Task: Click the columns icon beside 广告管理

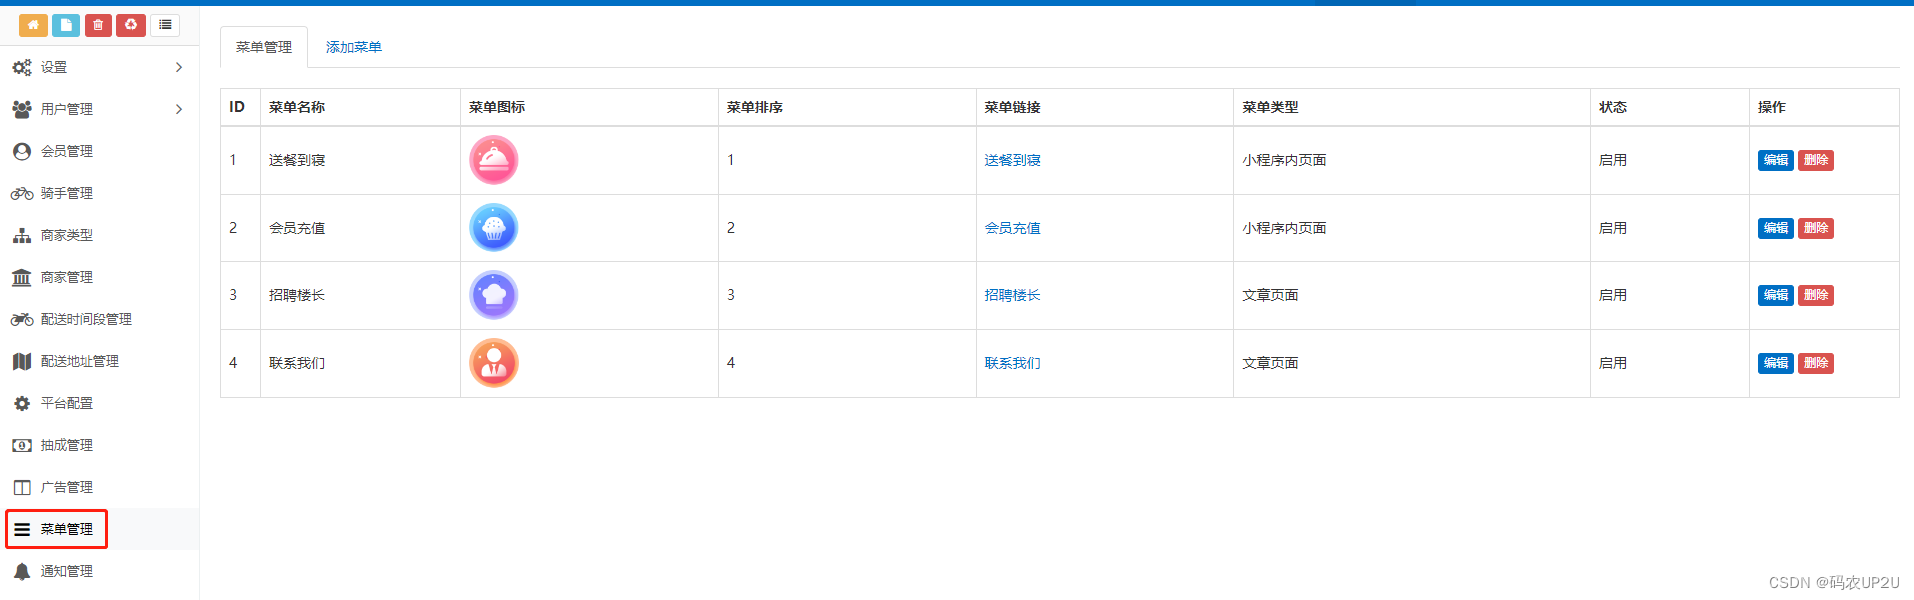Action: [22, 488]
